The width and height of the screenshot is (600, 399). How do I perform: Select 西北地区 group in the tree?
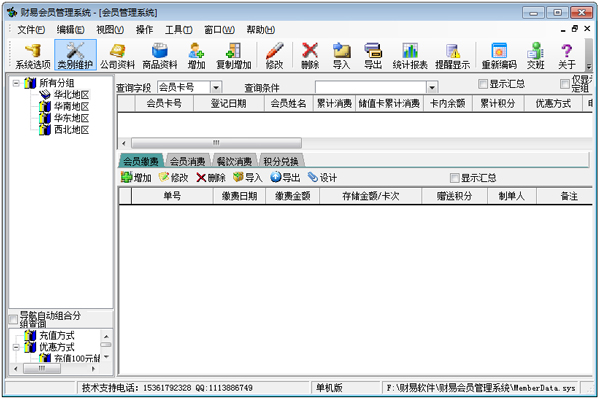(71, 130)
